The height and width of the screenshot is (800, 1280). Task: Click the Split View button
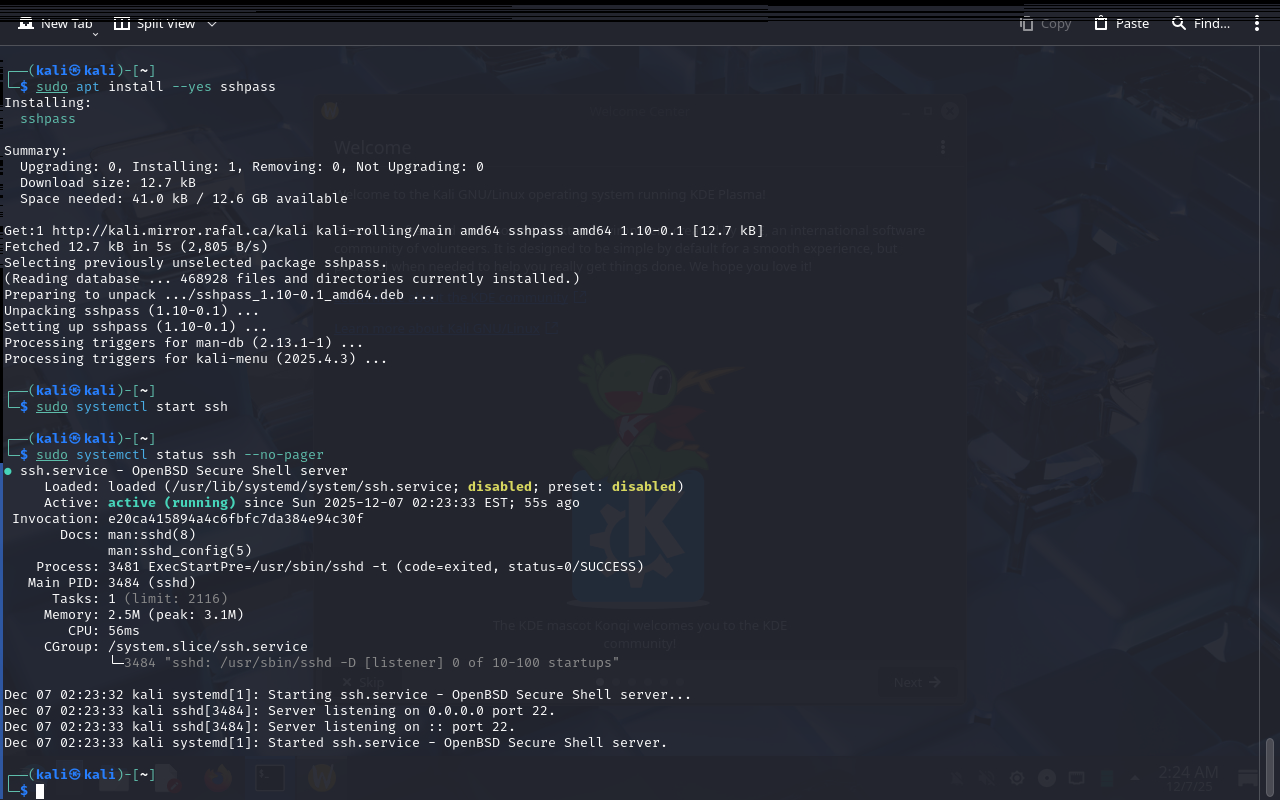coord(155,23)
